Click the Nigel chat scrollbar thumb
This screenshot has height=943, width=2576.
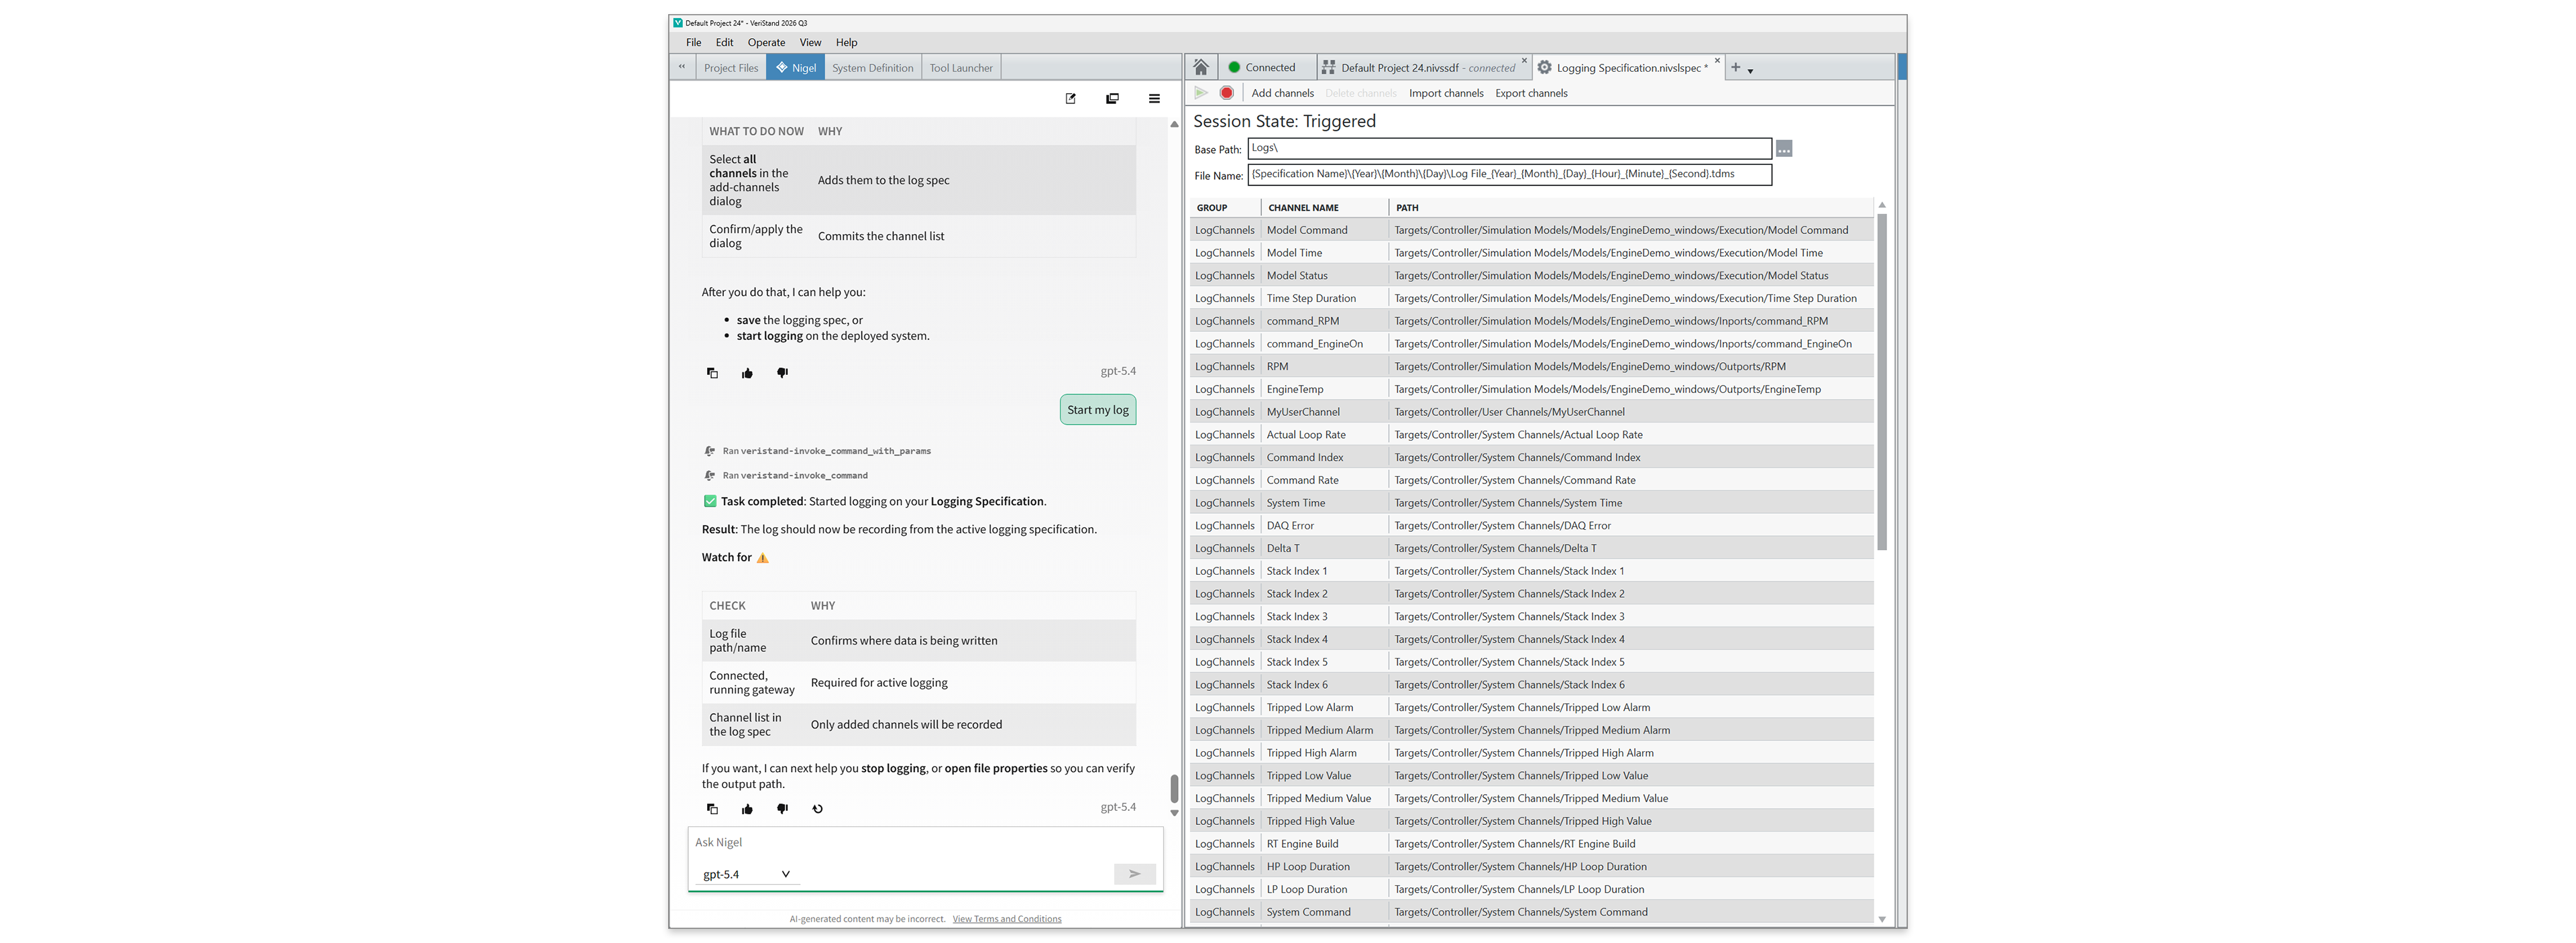click(x=1174, y=788)
